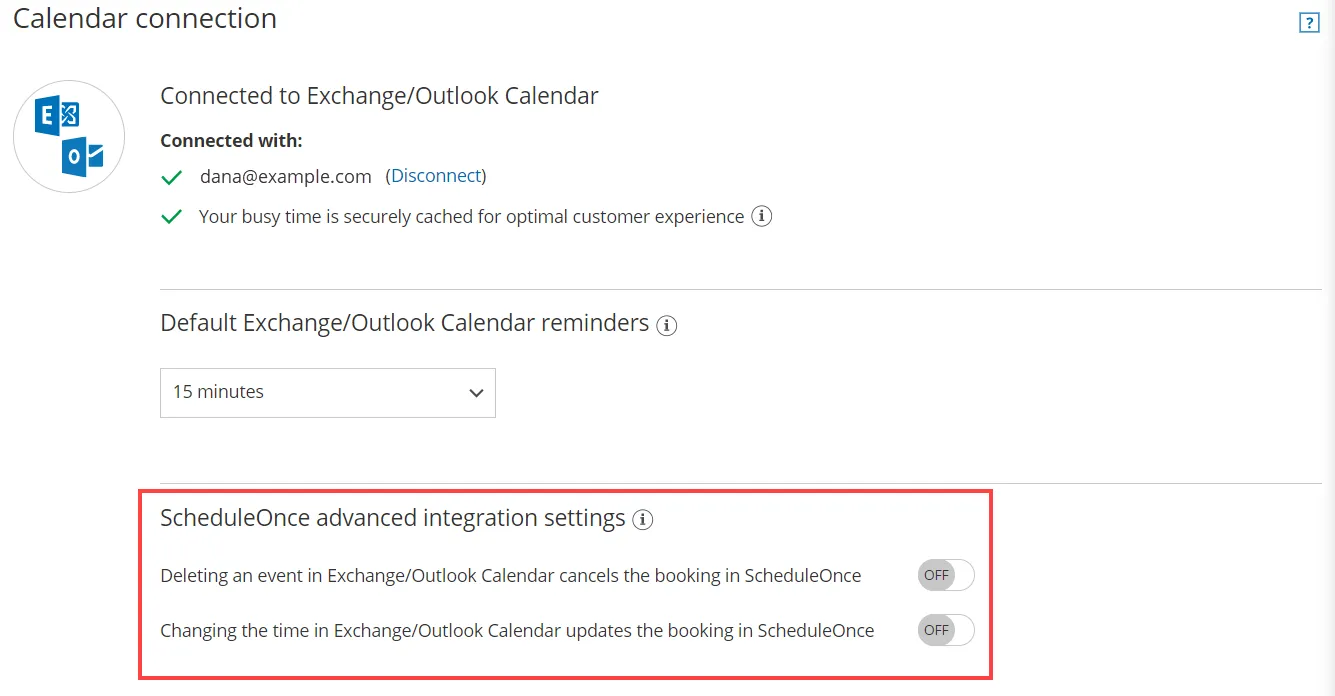
Task: Turn on changing the time updates booking toggle
Action: (946, 630)
